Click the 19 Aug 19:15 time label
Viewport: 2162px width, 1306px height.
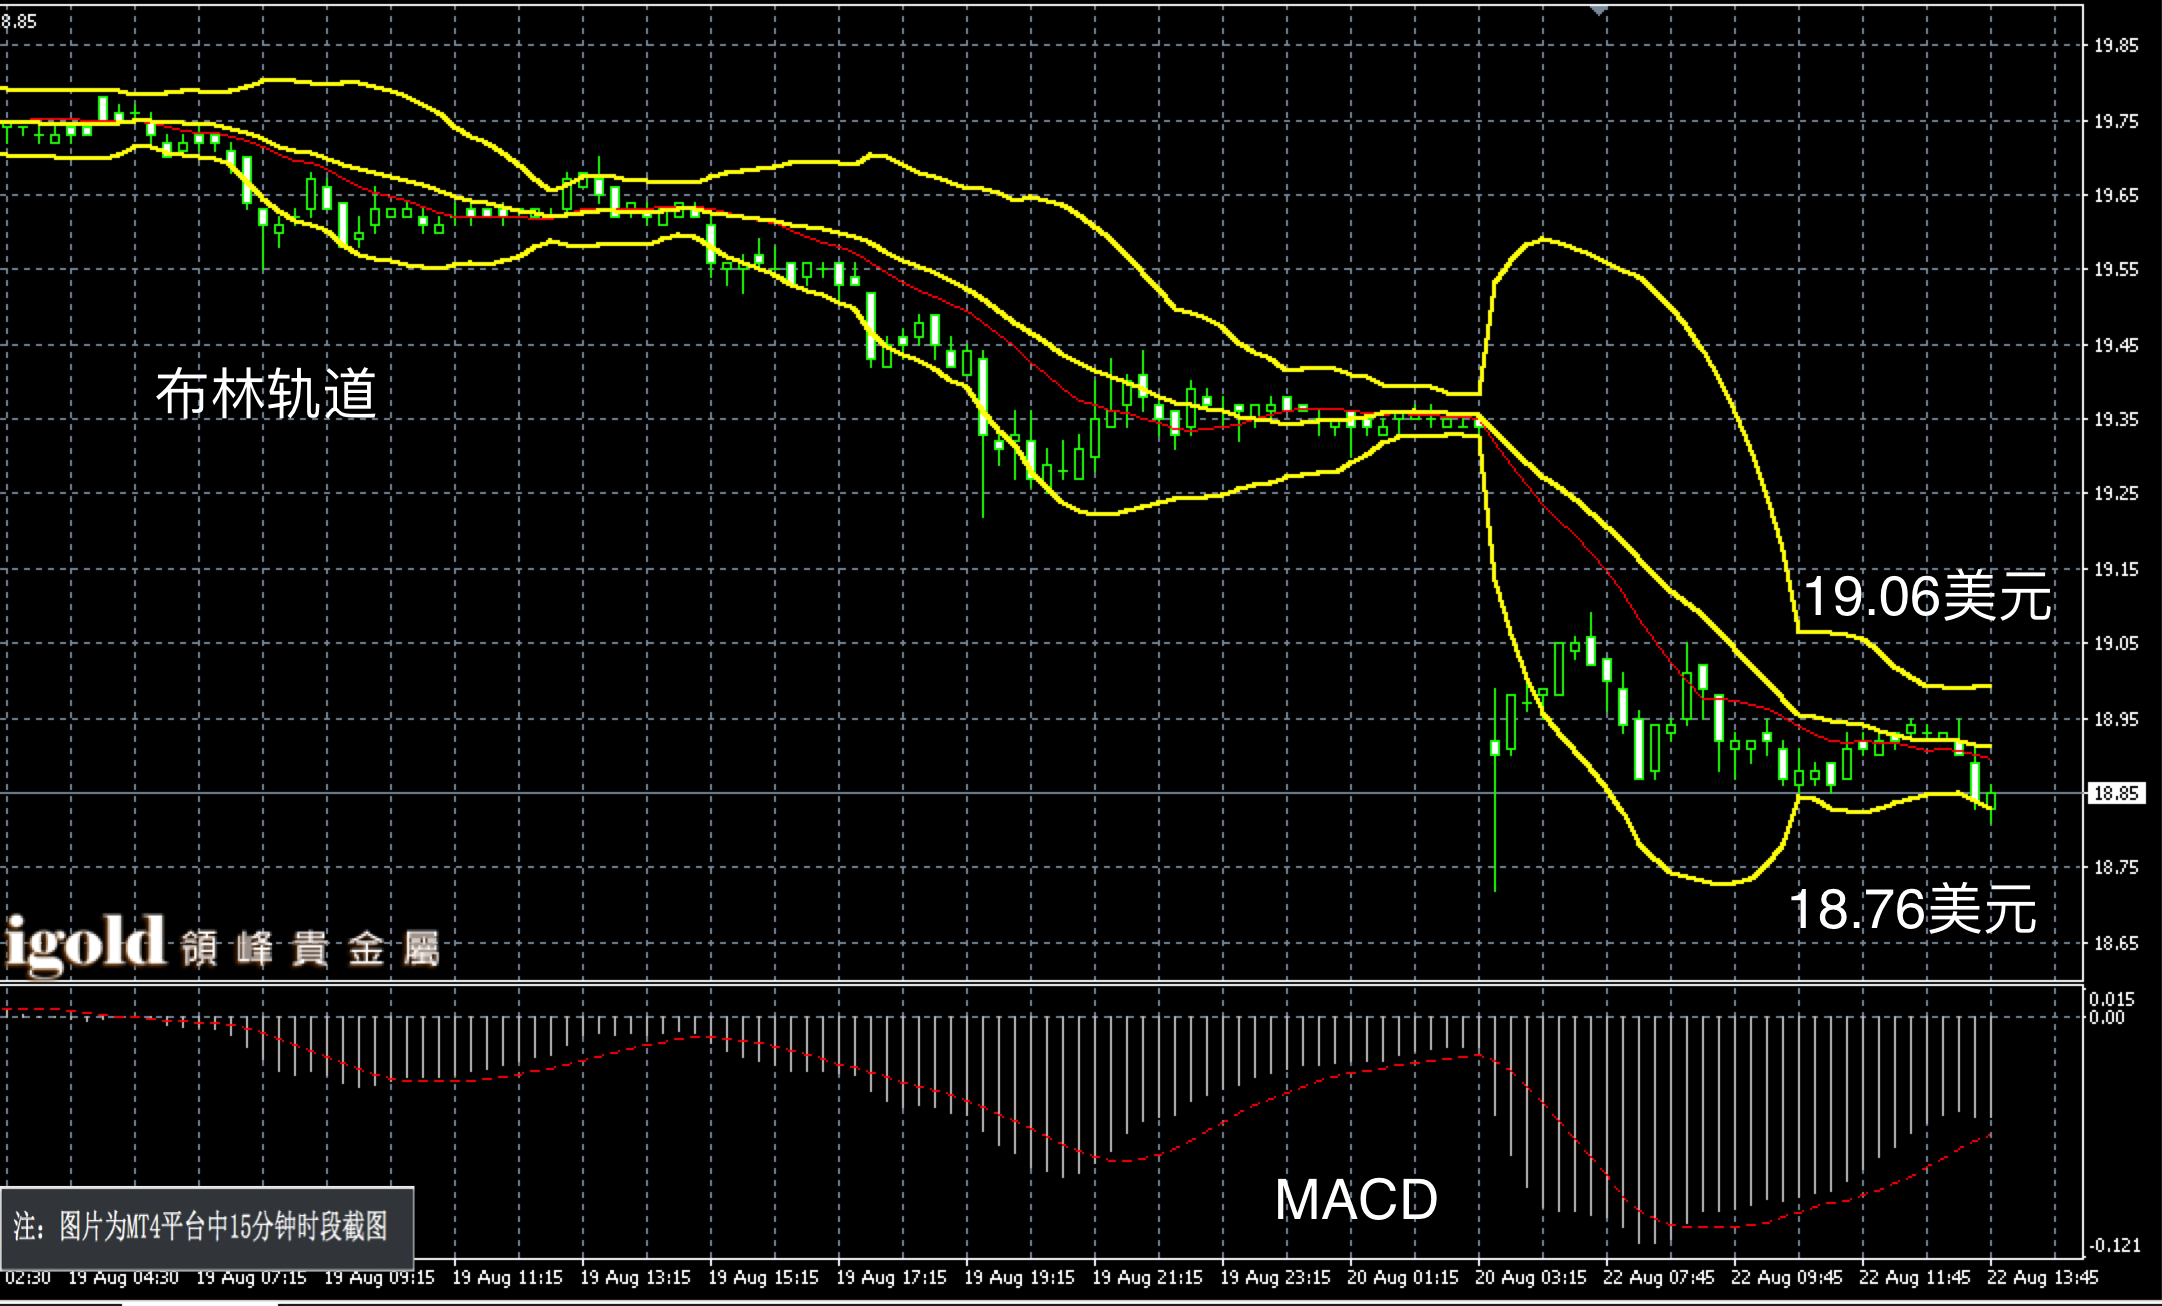pyautogui.click(x=1019, y=1278)
